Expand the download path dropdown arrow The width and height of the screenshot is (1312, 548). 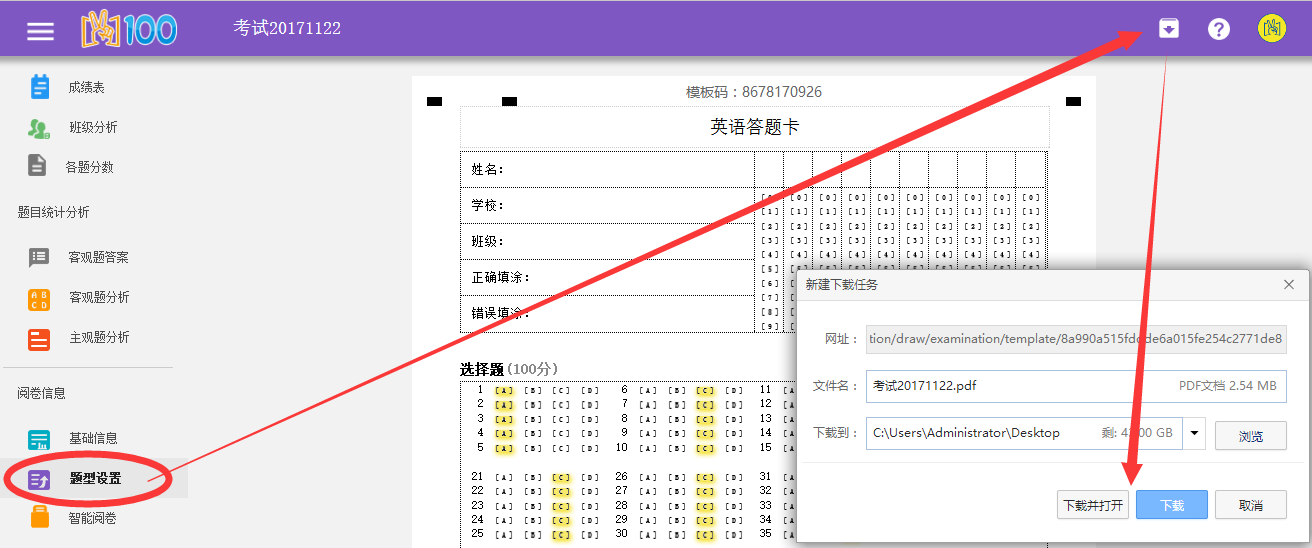point(1194,434)
